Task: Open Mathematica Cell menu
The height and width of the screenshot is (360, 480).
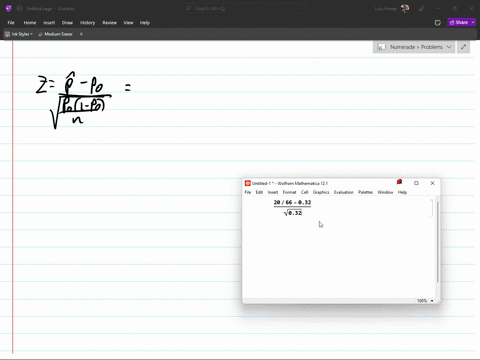Action: tap(304, 192)
